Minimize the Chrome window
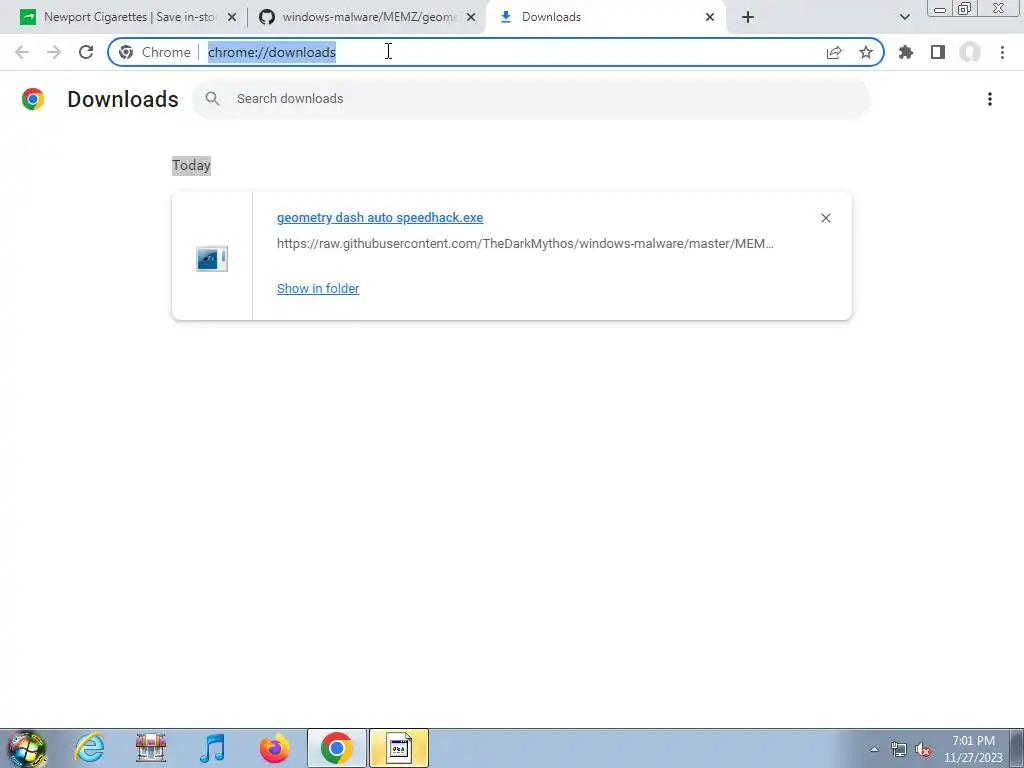Screen dimensions: 1024x768 pyautogui.click(x=940, y=8)
